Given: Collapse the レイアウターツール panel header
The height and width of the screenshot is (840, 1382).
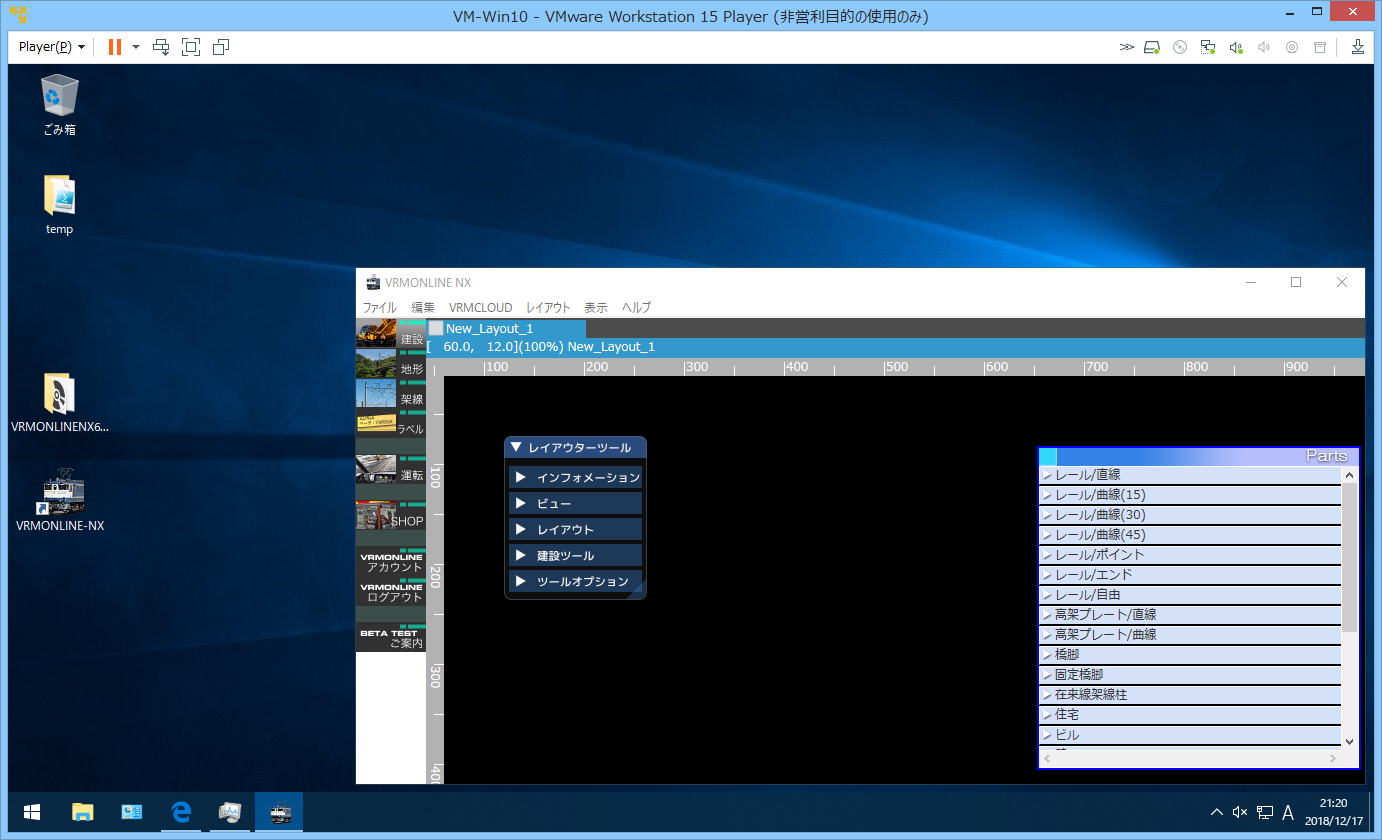Looking at the screenshot, I should [x=575, y=448].
